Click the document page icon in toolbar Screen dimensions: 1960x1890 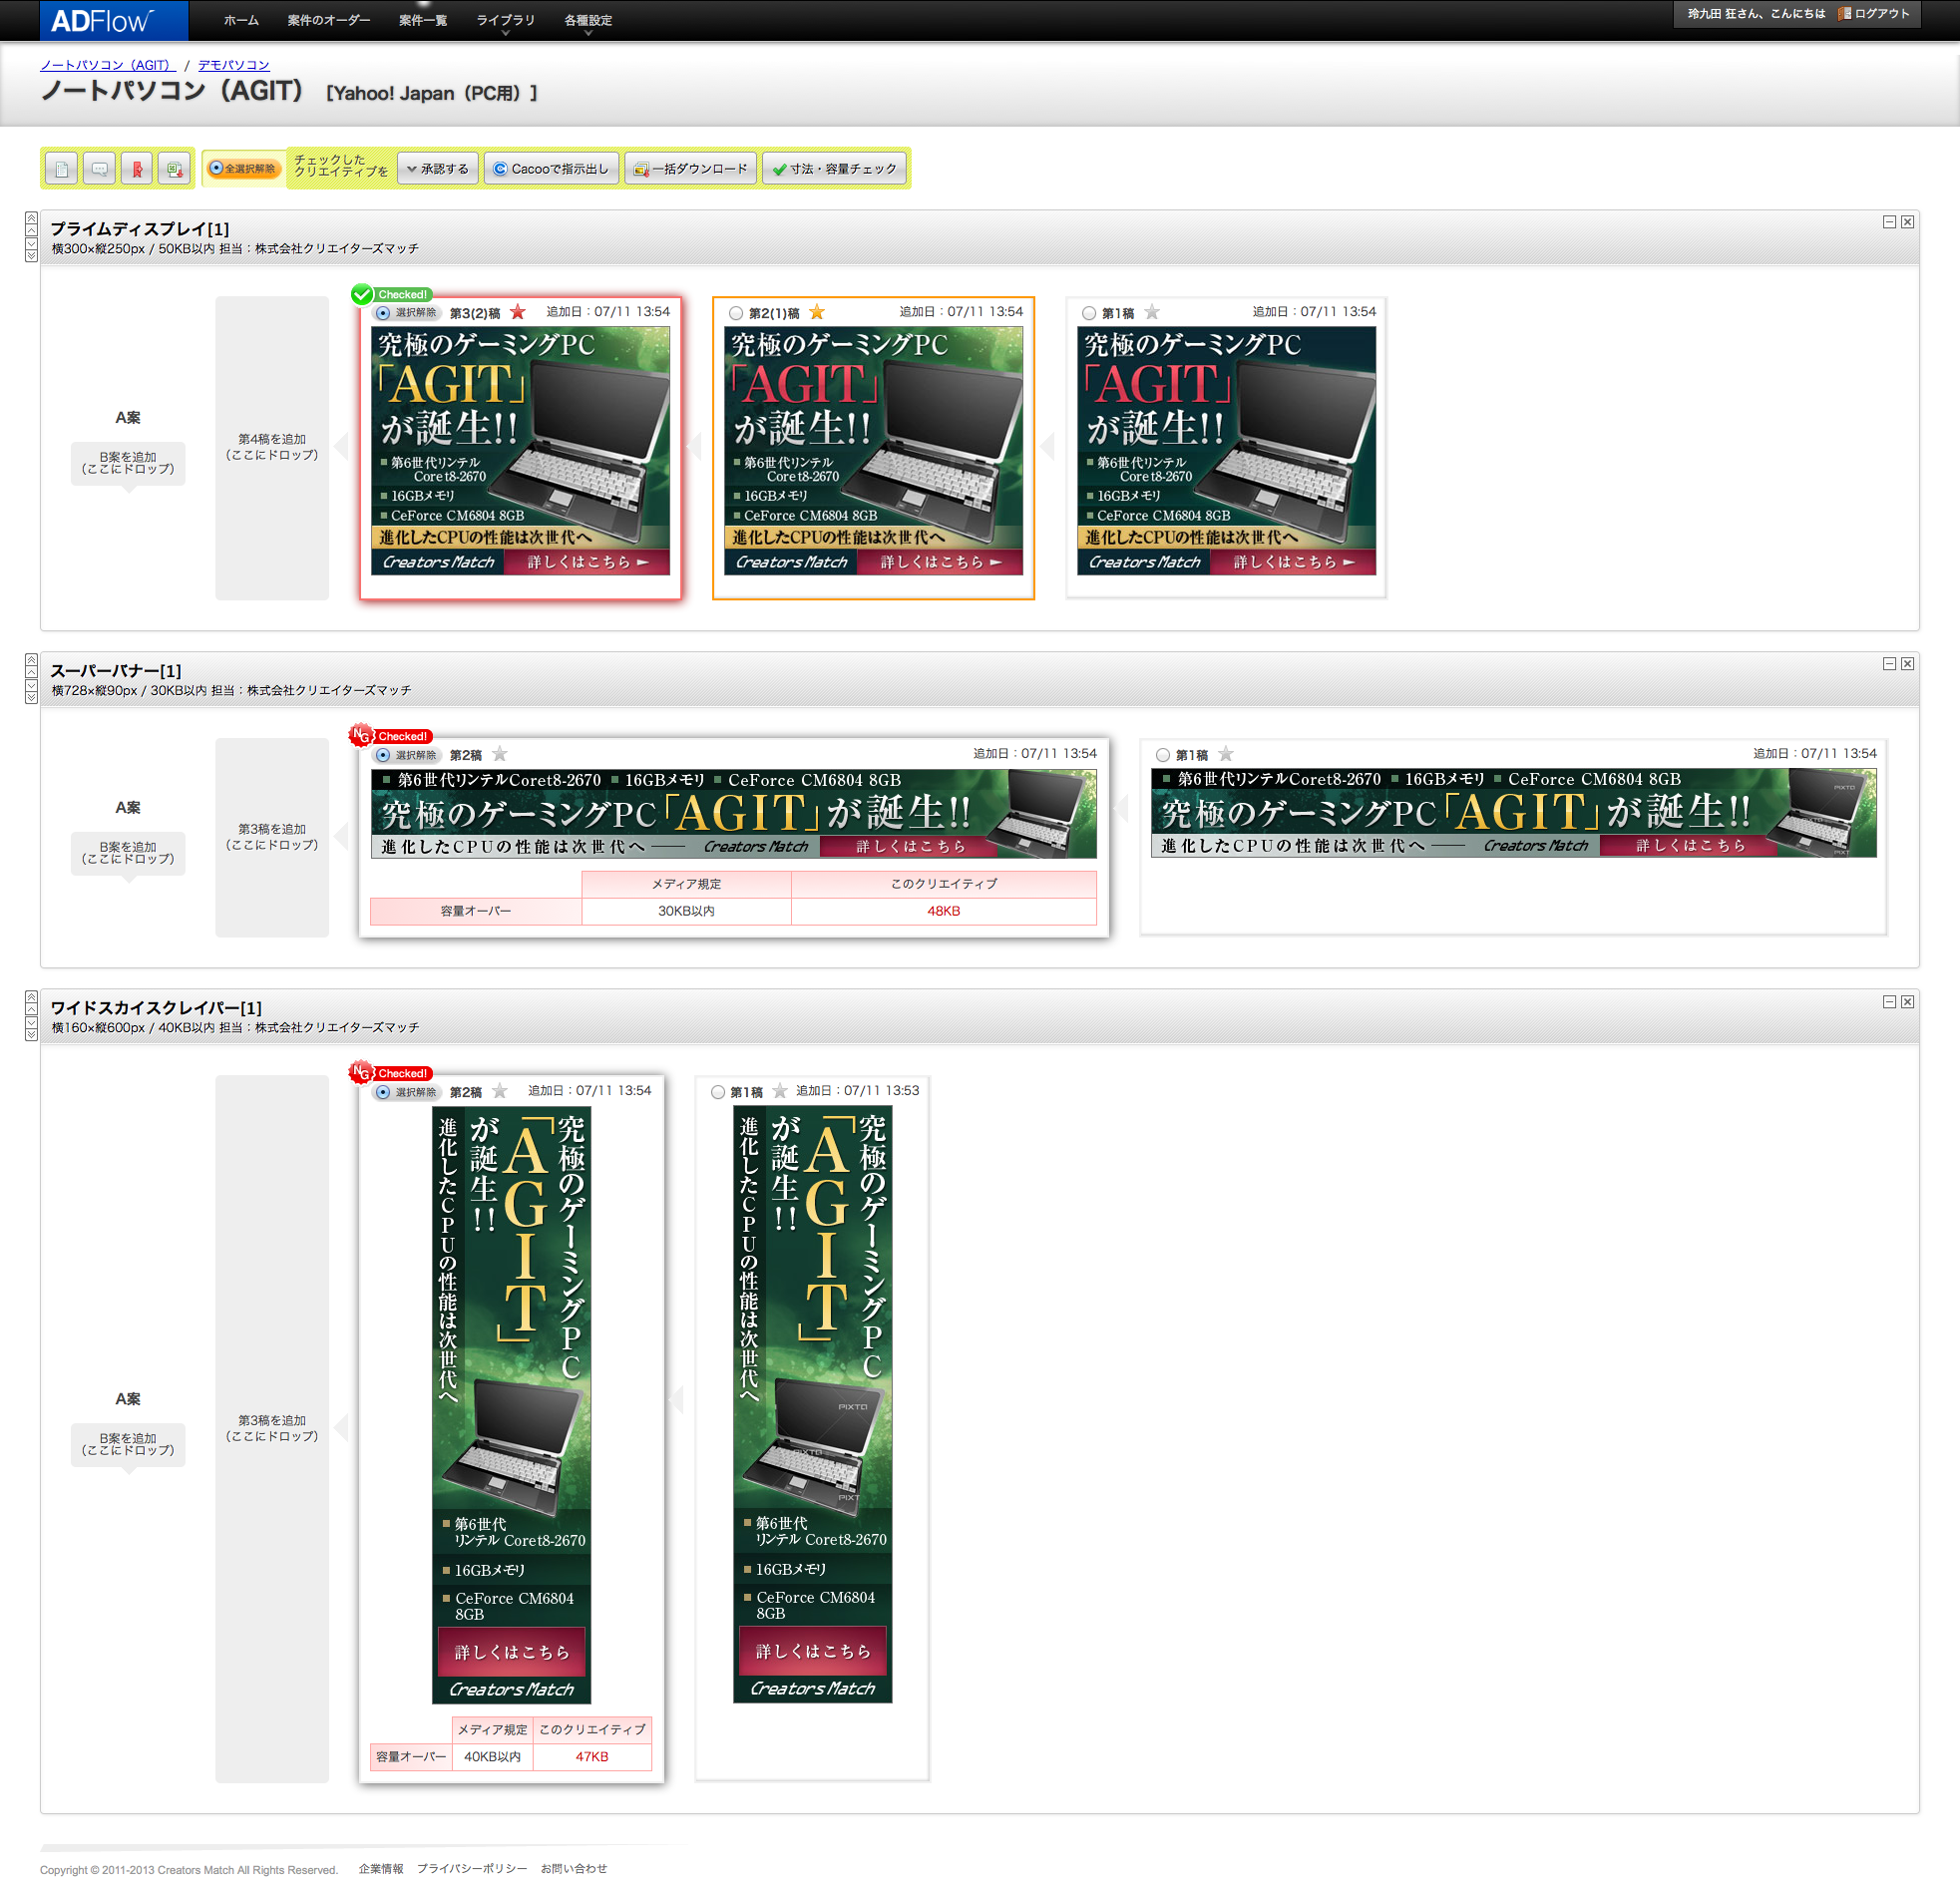[62, 169]
